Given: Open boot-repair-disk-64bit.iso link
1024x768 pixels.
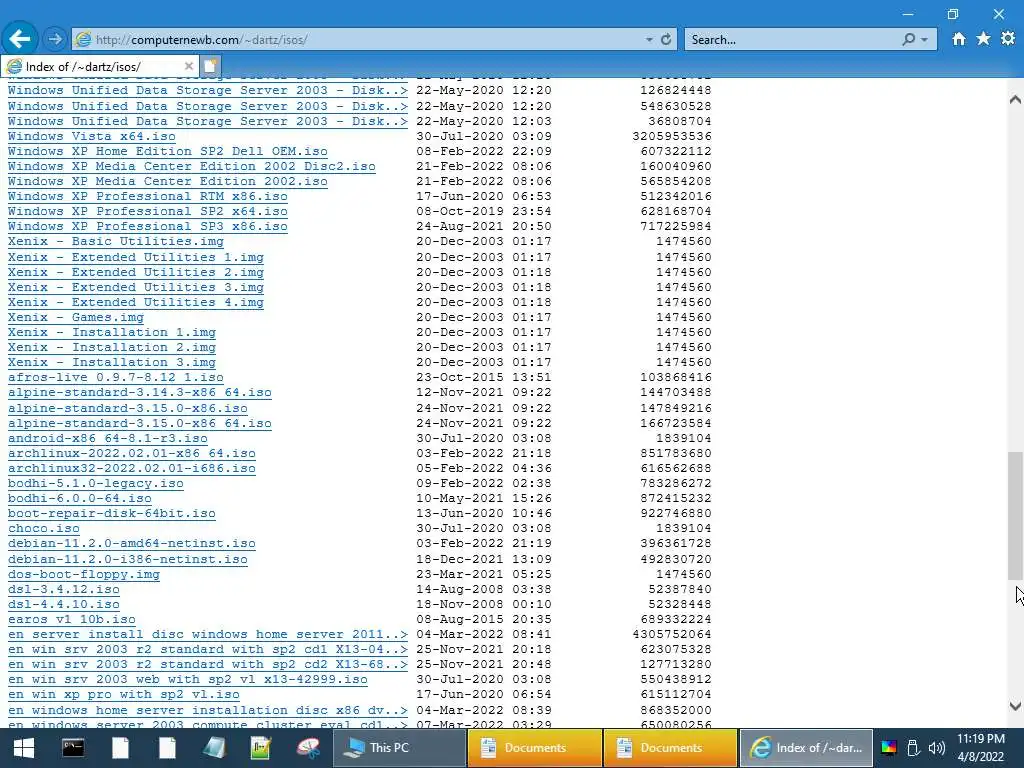Looking at the screenshot, I should click(x=112, y=513).
